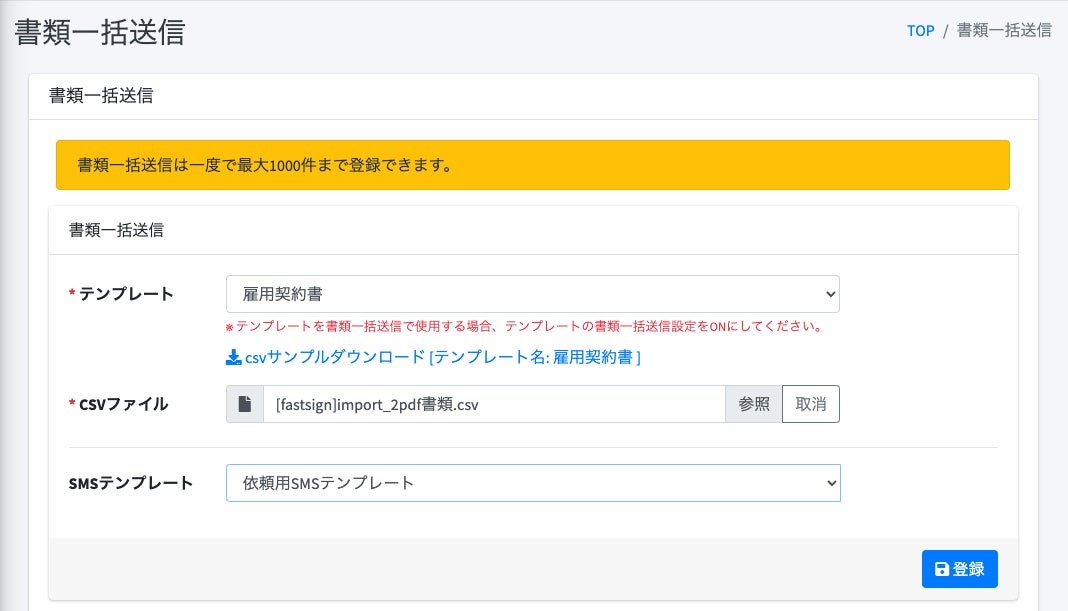Click the inner 書類一括送信 form header
Viewport: 1068px width, 611px height.
116,230
